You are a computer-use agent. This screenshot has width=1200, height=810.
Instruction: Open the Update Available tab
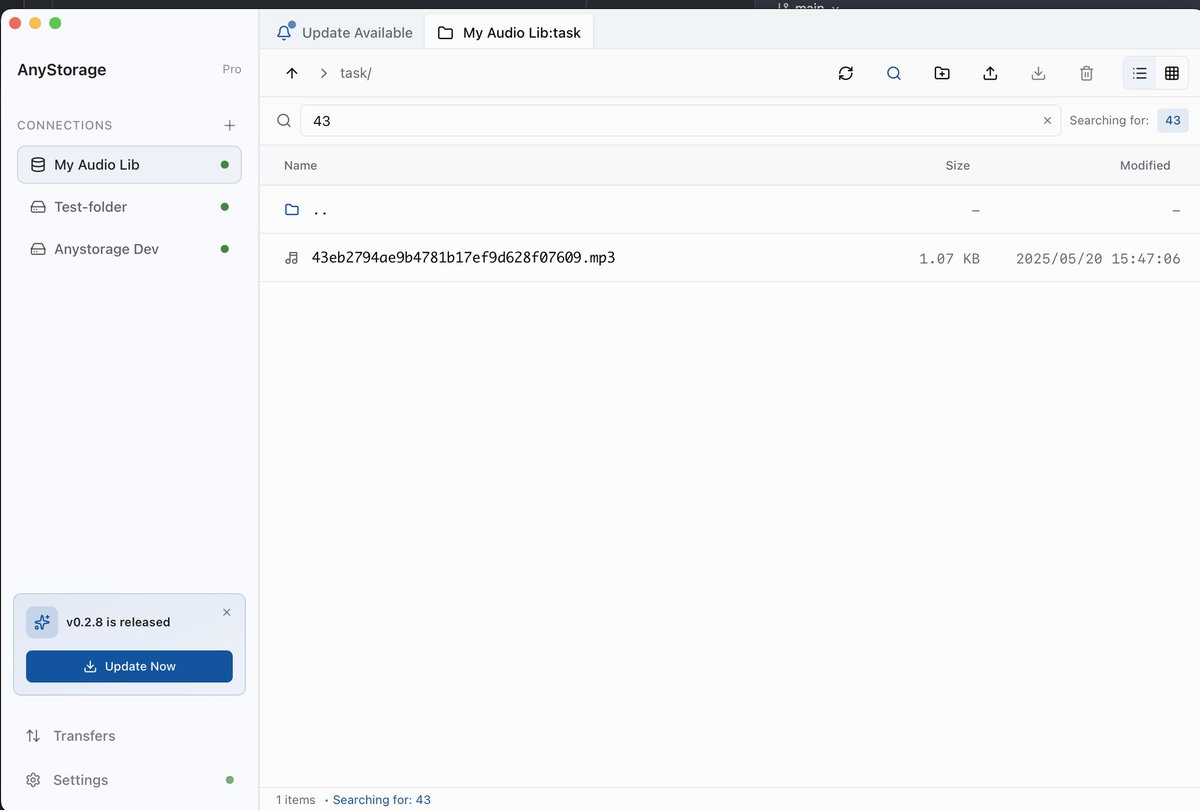[345, 32]
